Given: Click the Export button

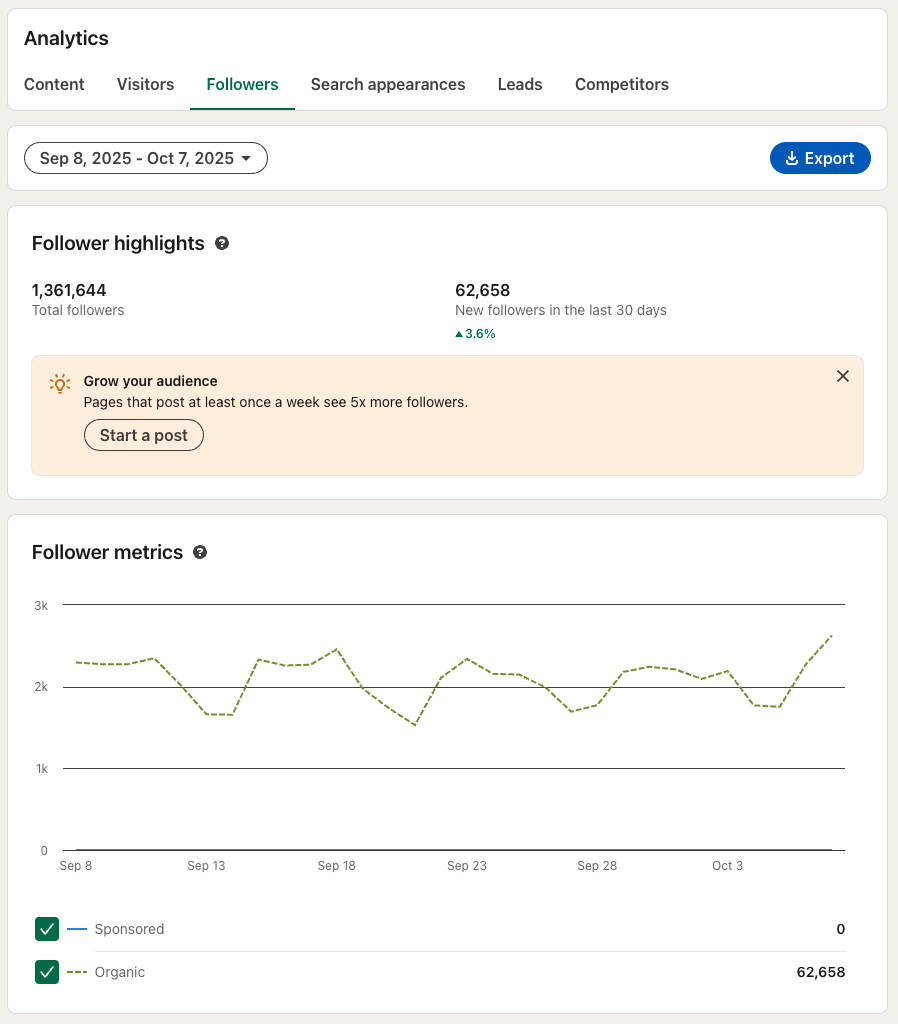Looking at the screenshot, I should [x=820, y=158].
